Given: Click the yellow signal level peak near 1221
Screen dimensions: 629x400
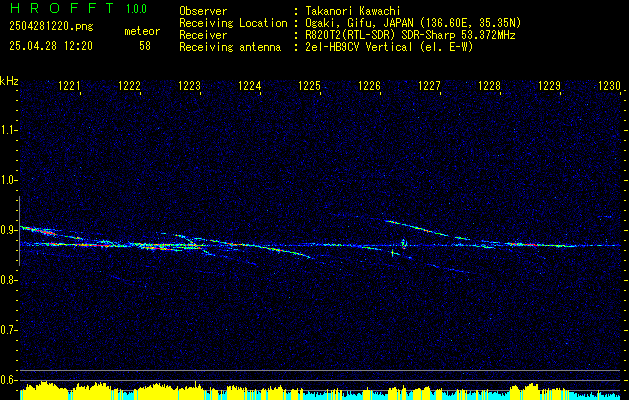Looking at the screenshot, I should pos(44,391).
